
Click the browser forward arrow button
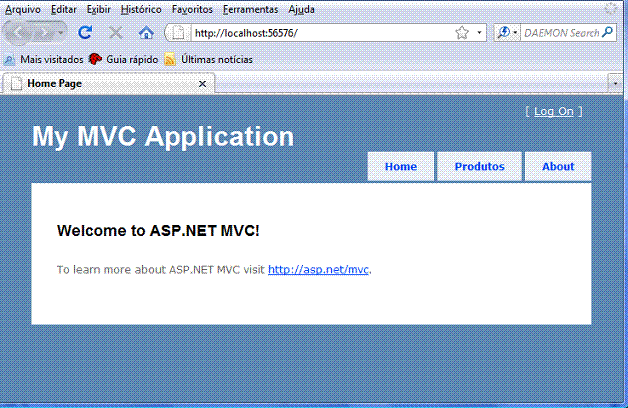point(44,33)
